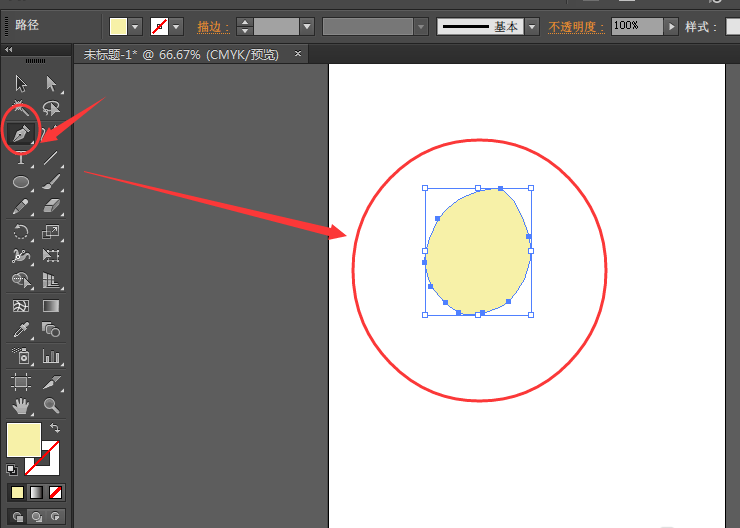Click the stroke weight input field
740x528 pixels.
[x=277, y=26]
